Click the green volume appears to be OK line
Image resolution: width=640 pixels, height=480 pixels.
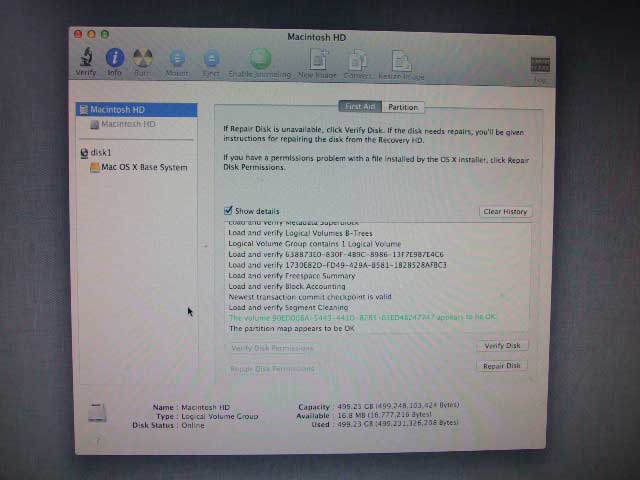pyautogui.click(x=362, y=317)
